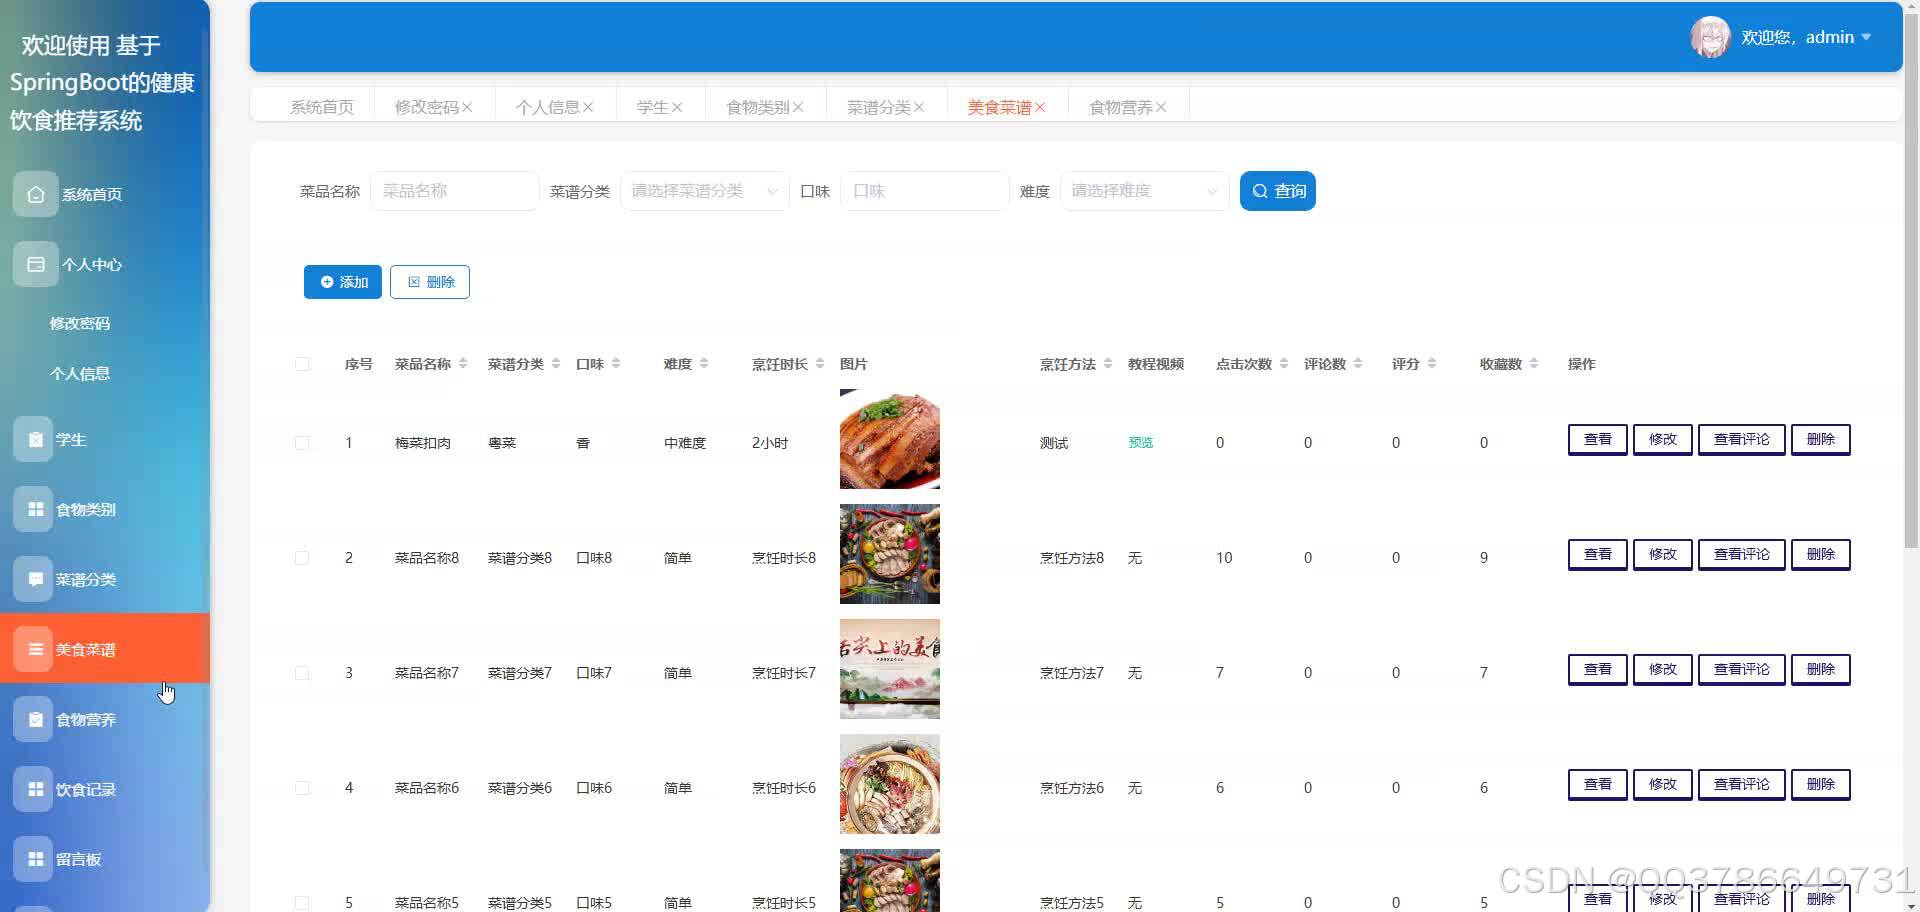Close the 个人信息 tab

click(x=588, y=107)
